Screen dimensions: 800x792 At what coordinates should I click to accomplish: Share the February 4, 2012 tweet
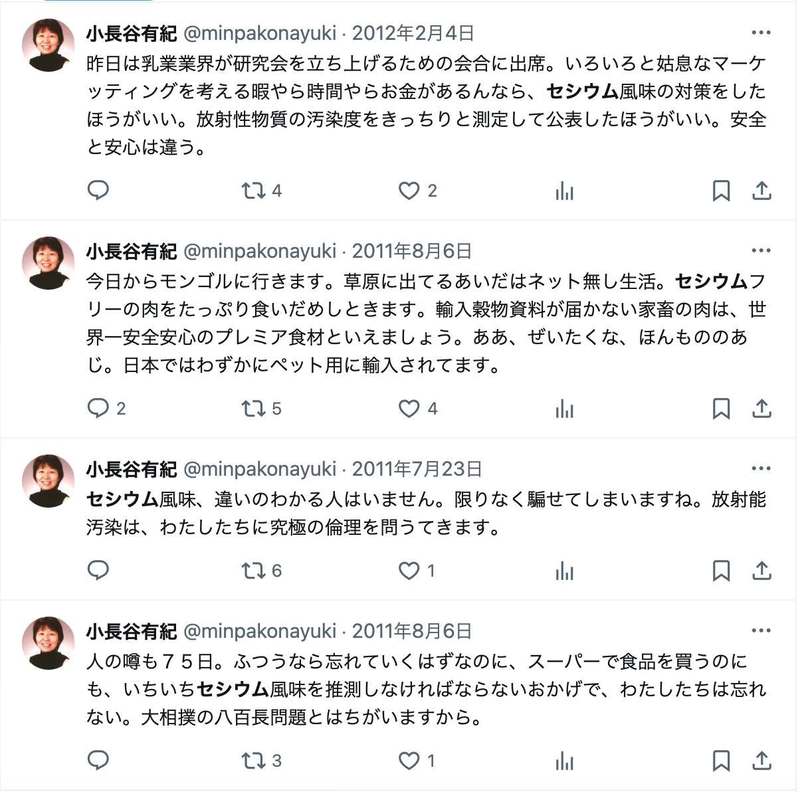761,190
